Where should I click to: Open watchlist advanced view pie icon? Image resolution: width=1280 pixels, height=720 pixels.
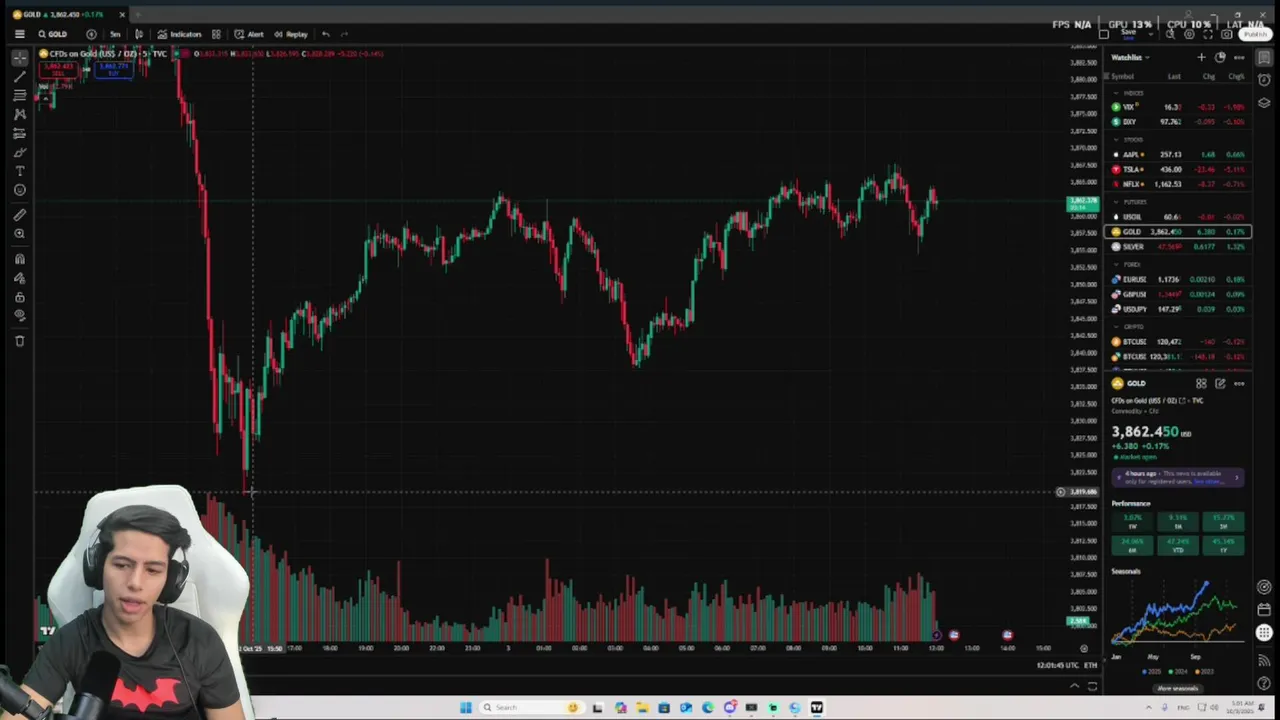click(x=1220, y=57)
